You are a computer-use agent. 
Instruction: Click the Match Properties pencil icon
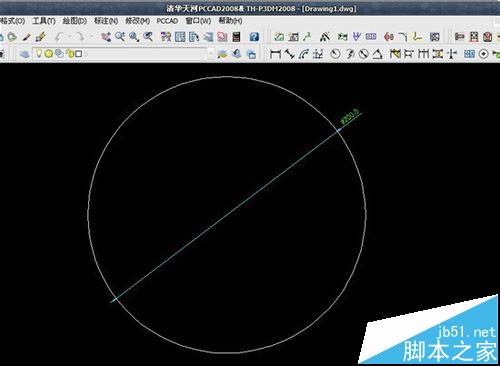pos(26,37)
